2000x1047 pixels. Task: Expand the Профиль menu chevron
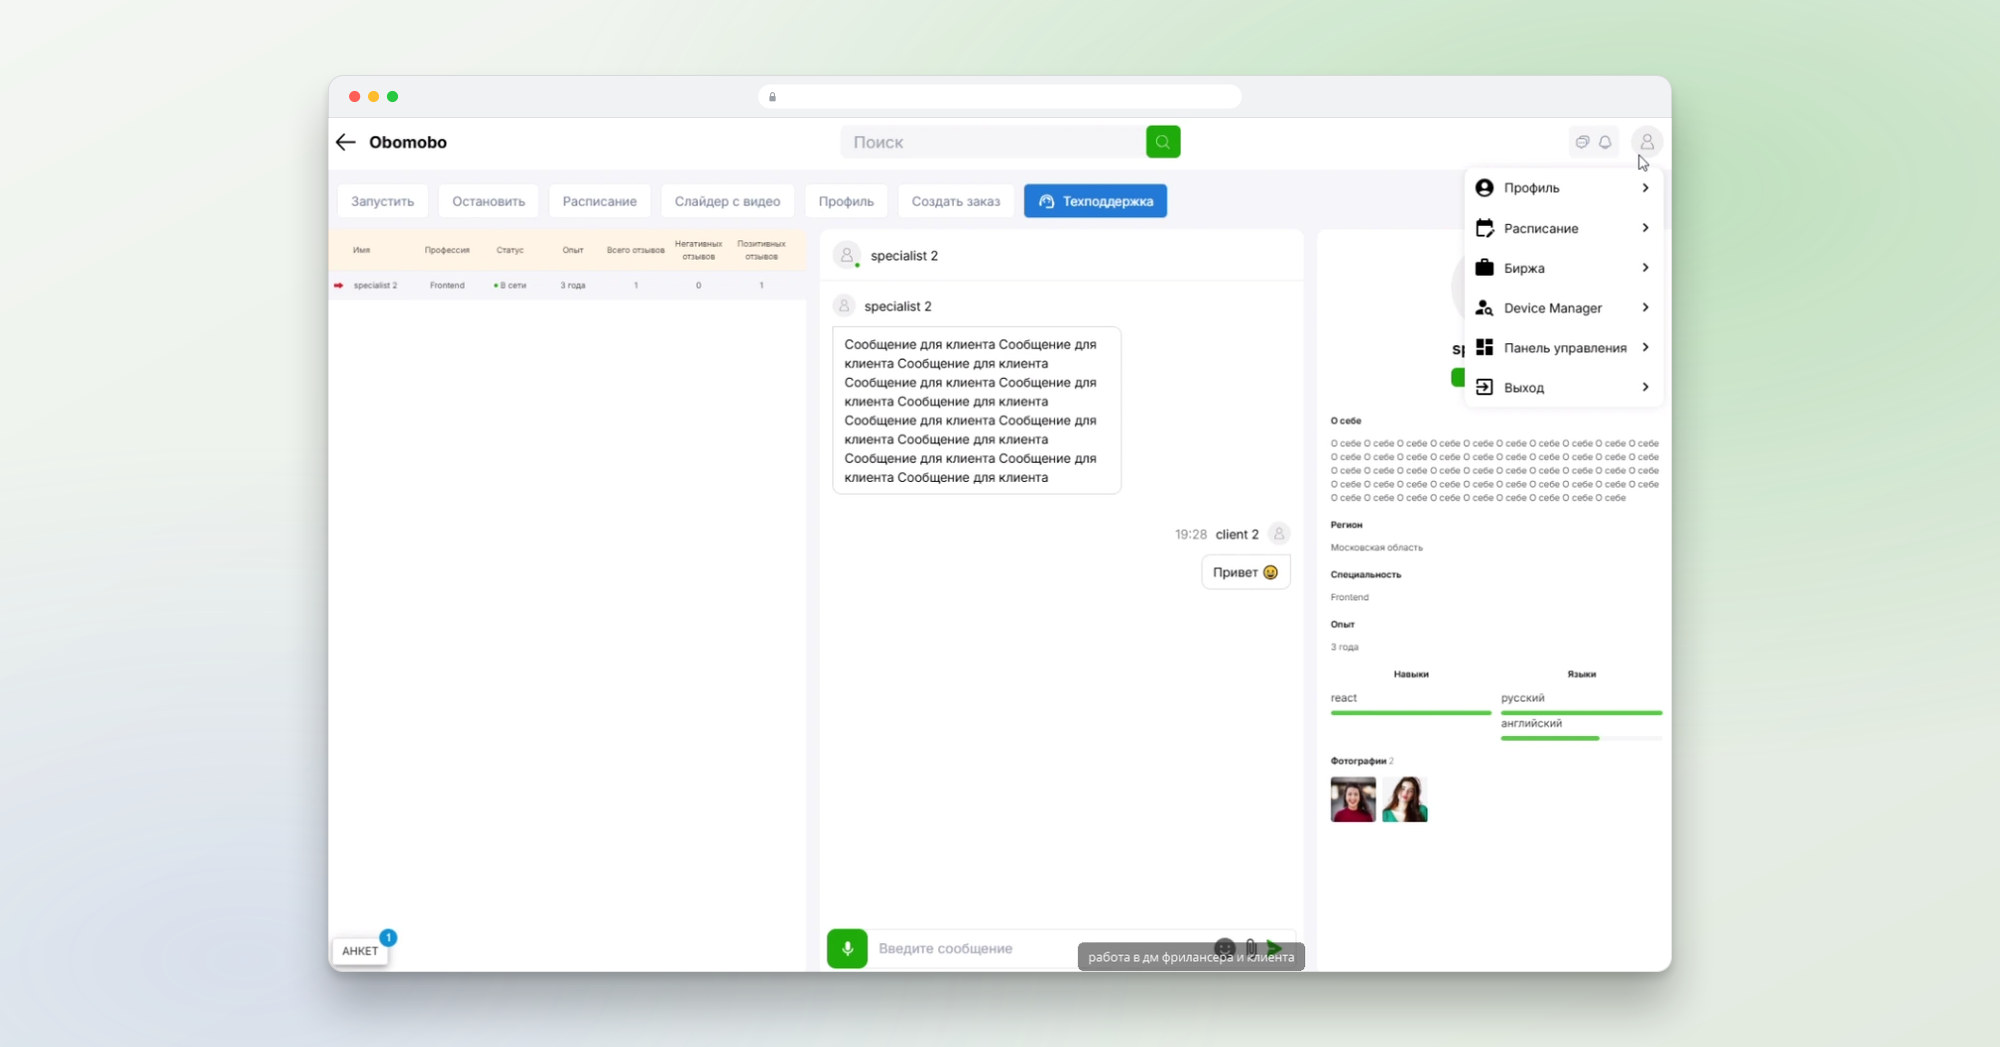[x=1645, y=188]
